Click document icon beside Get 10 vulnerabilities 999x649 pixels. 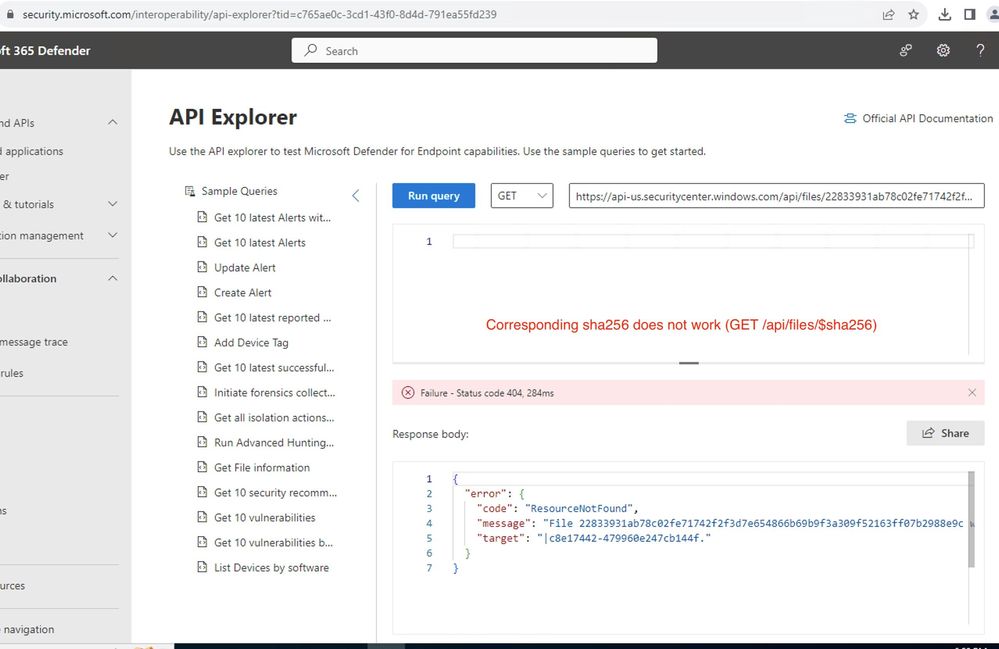[x=202, y=517]
